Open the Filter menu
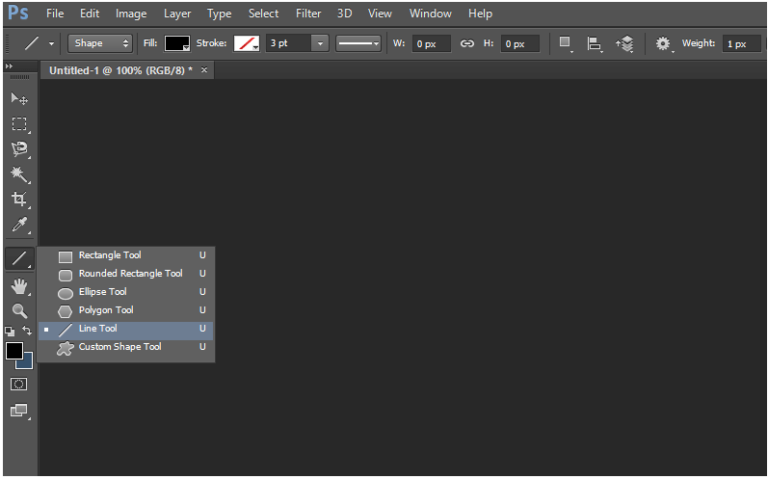 pos(308,14)
